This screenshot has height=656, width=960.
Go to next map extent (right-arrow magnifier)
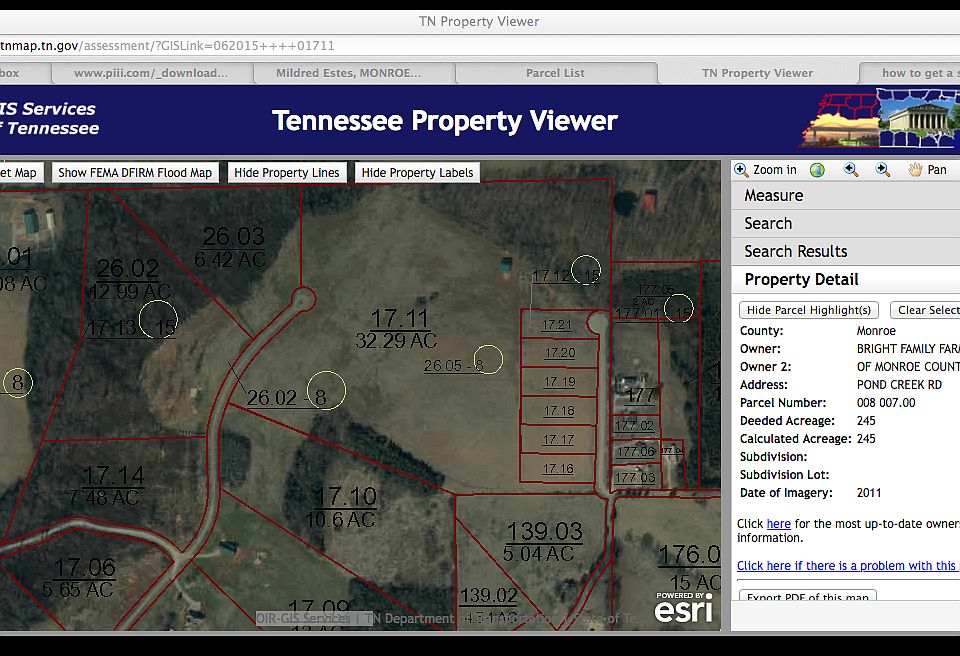[x=882, y=170]
